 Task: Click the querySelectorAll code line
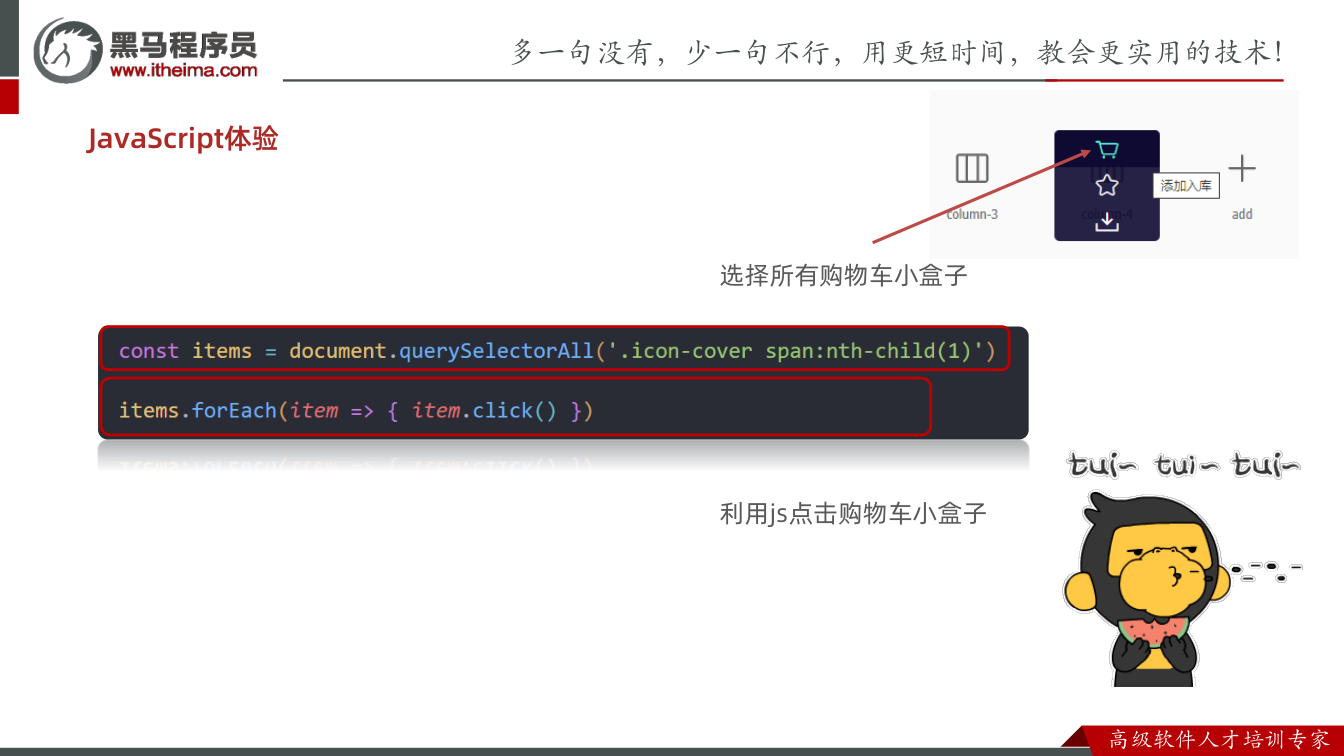coord(555,351)
